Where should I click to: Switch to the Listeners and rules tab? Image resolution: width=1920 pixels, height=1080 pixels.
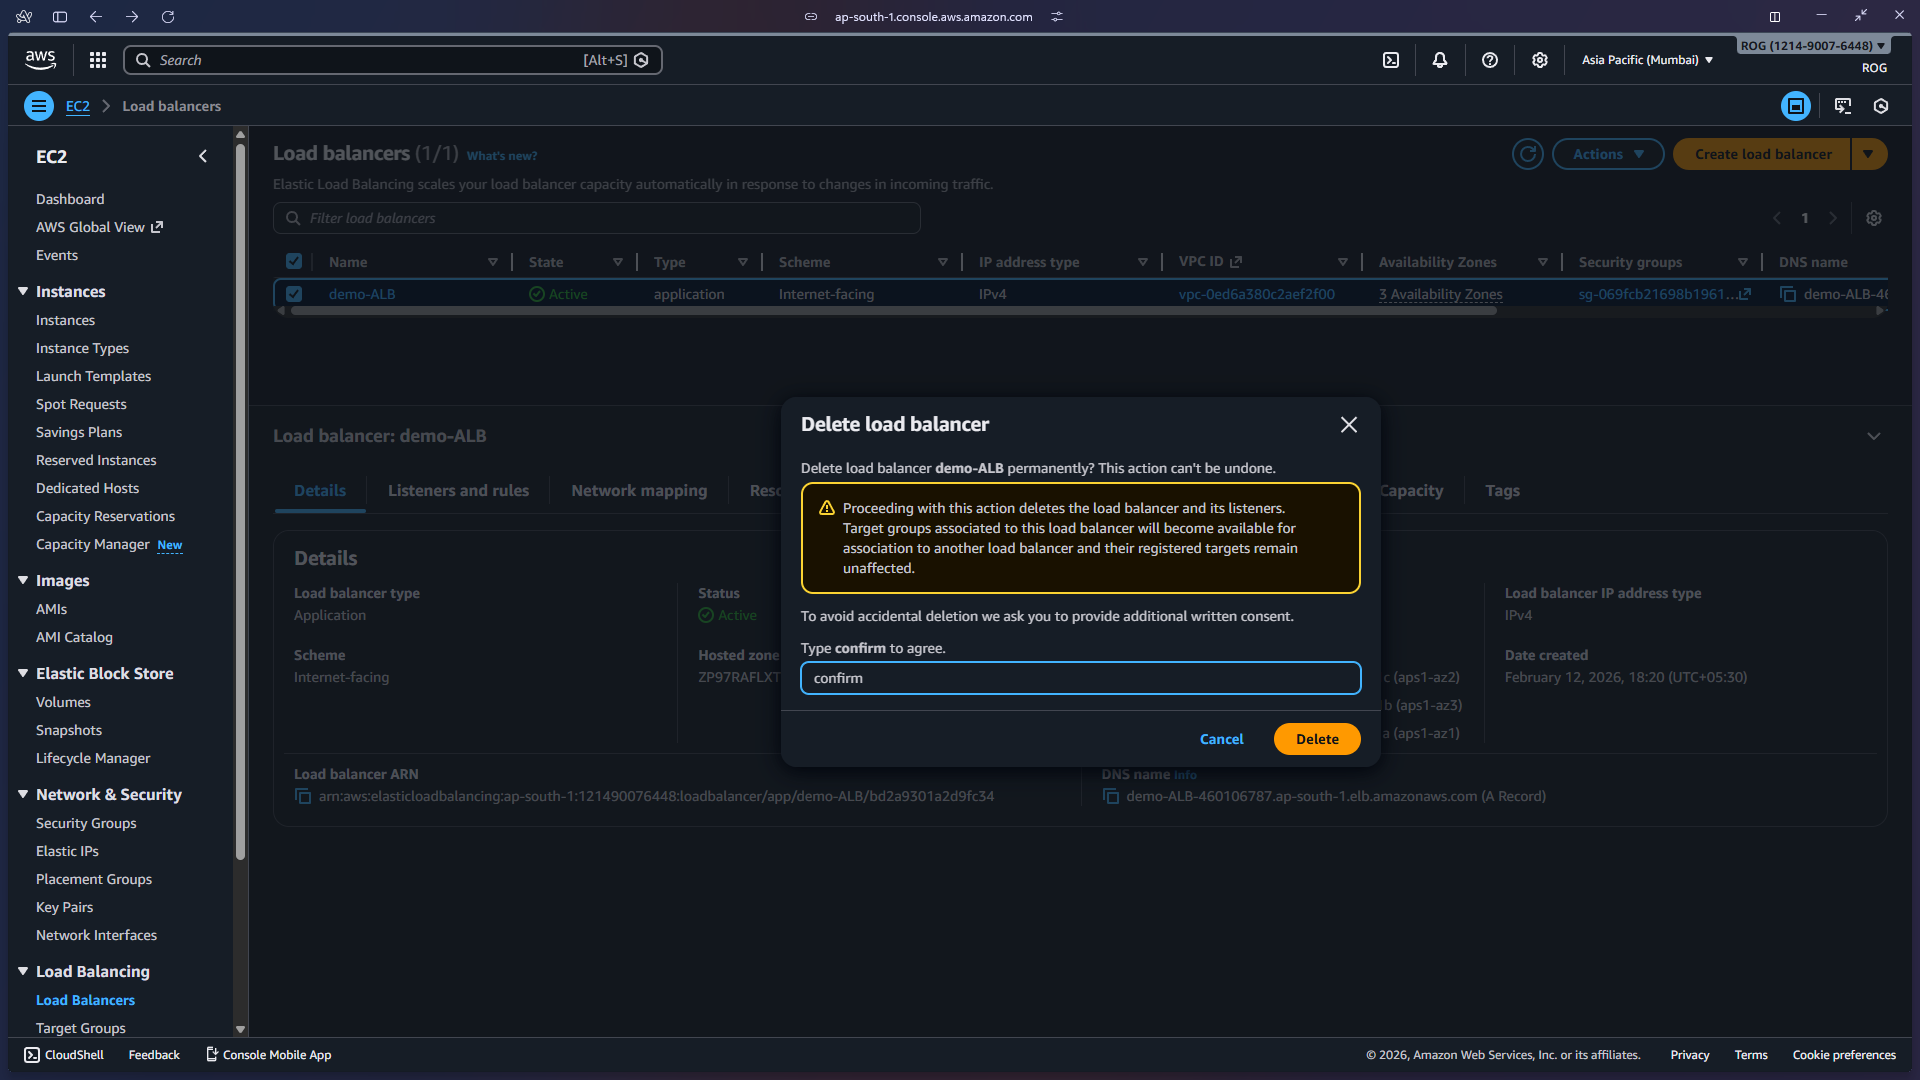tap(458, 490)
